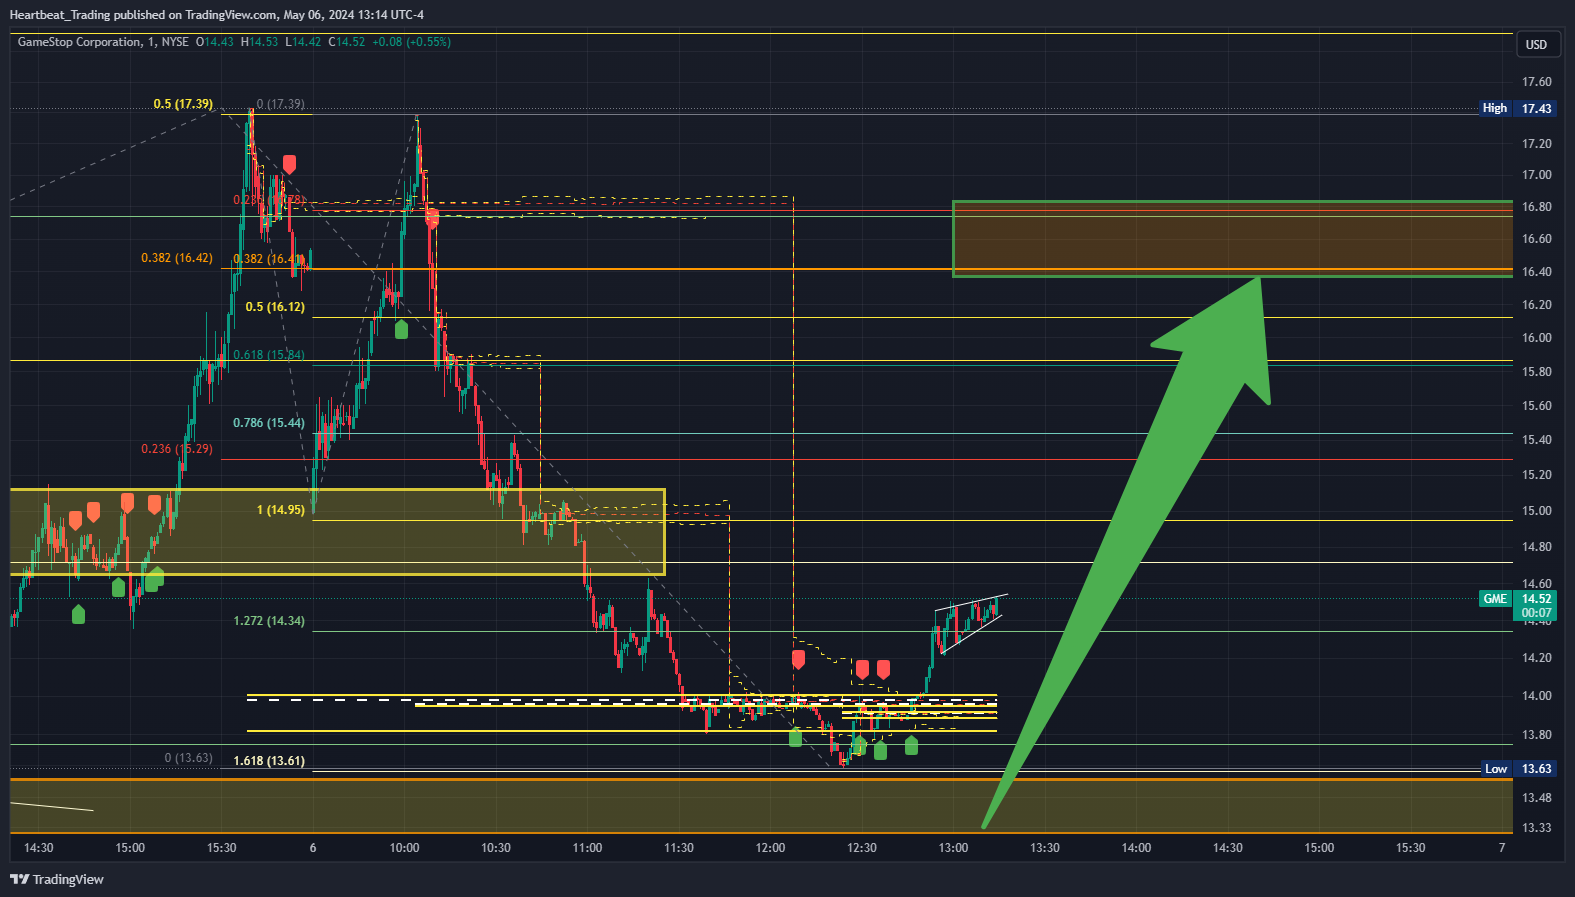Click the 15.60 price axis tick

click(x=1537, y=406)
